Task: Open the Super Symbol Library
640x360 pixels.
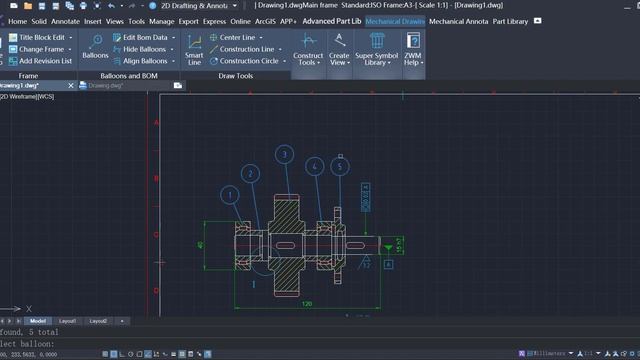Action: point(377,49)
